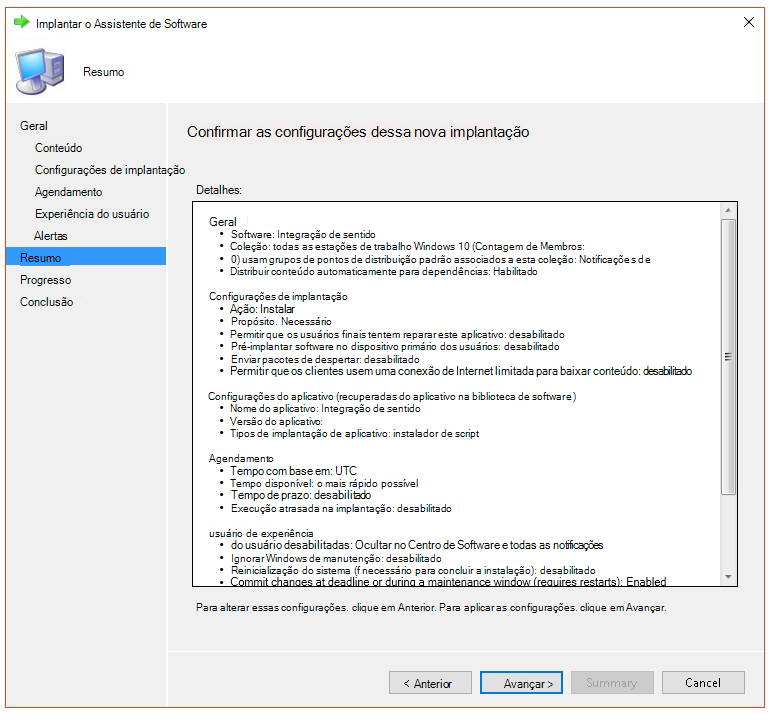781x722 pixels.
Task: Click 'Tempo de prazo: desabilitado' line
Action: pos(301,495)
